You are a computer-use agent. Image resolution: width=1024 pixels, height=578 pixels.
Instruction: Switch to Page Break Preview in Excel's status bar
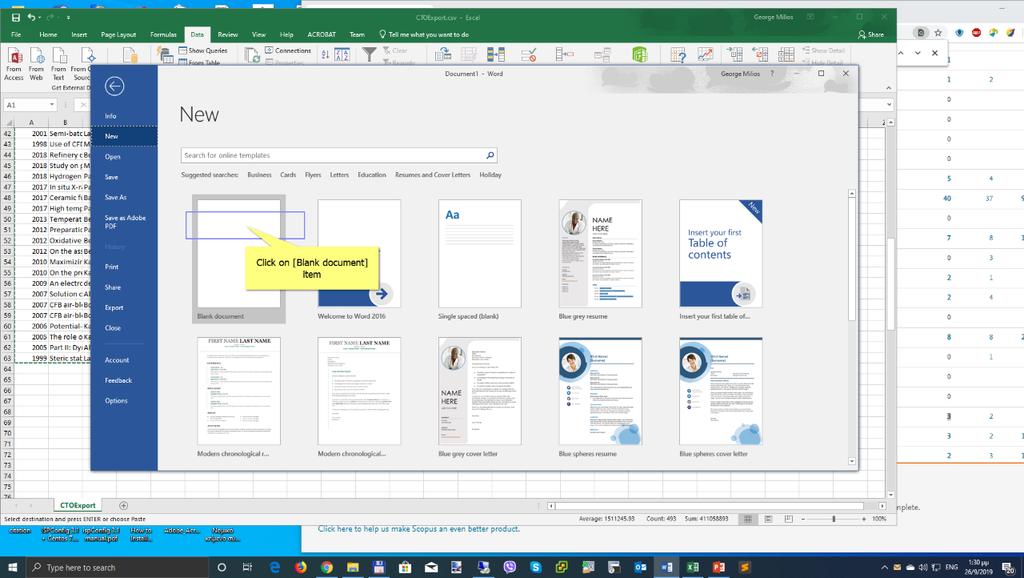[x=788, y=519]
